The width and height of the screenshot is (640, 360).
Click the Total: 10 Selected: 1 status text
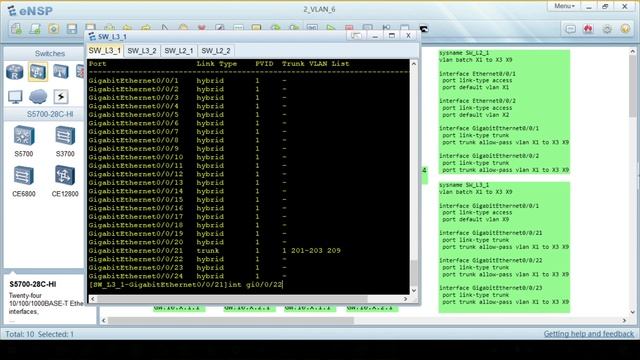pyautogui.click(x=39, y=334)
